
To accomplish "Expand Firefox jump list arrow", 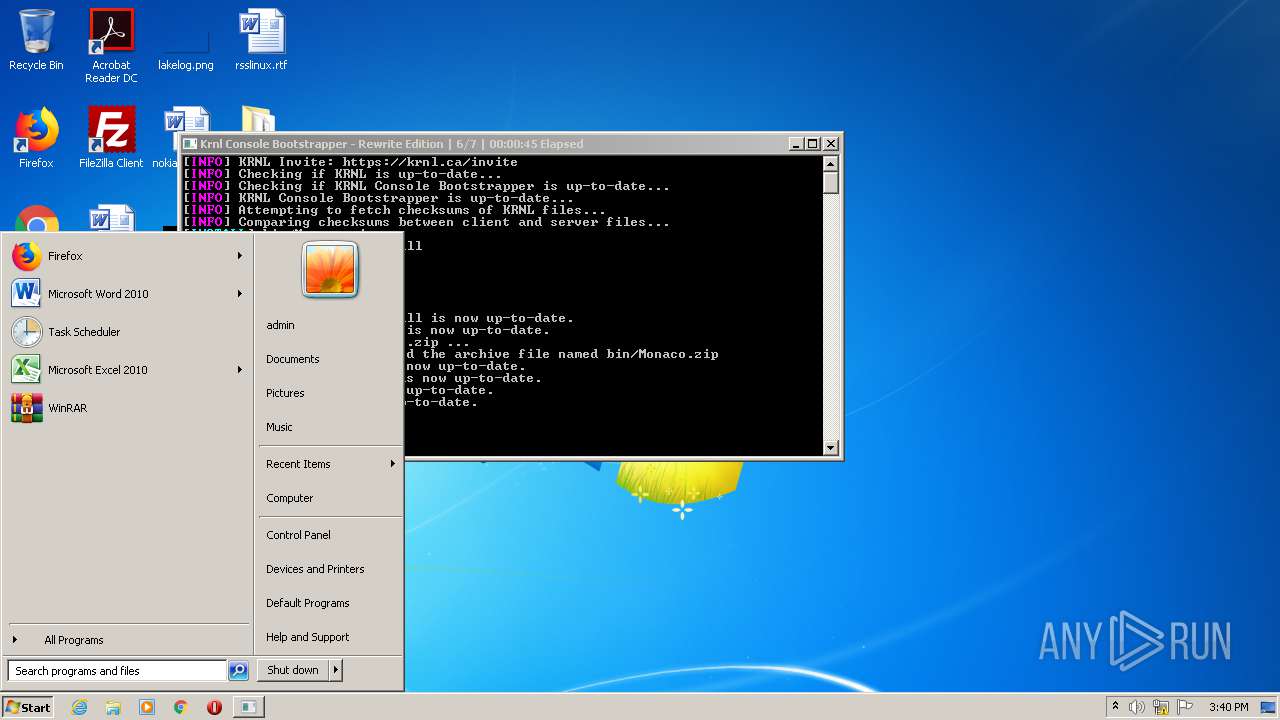I will click(240, 256).
